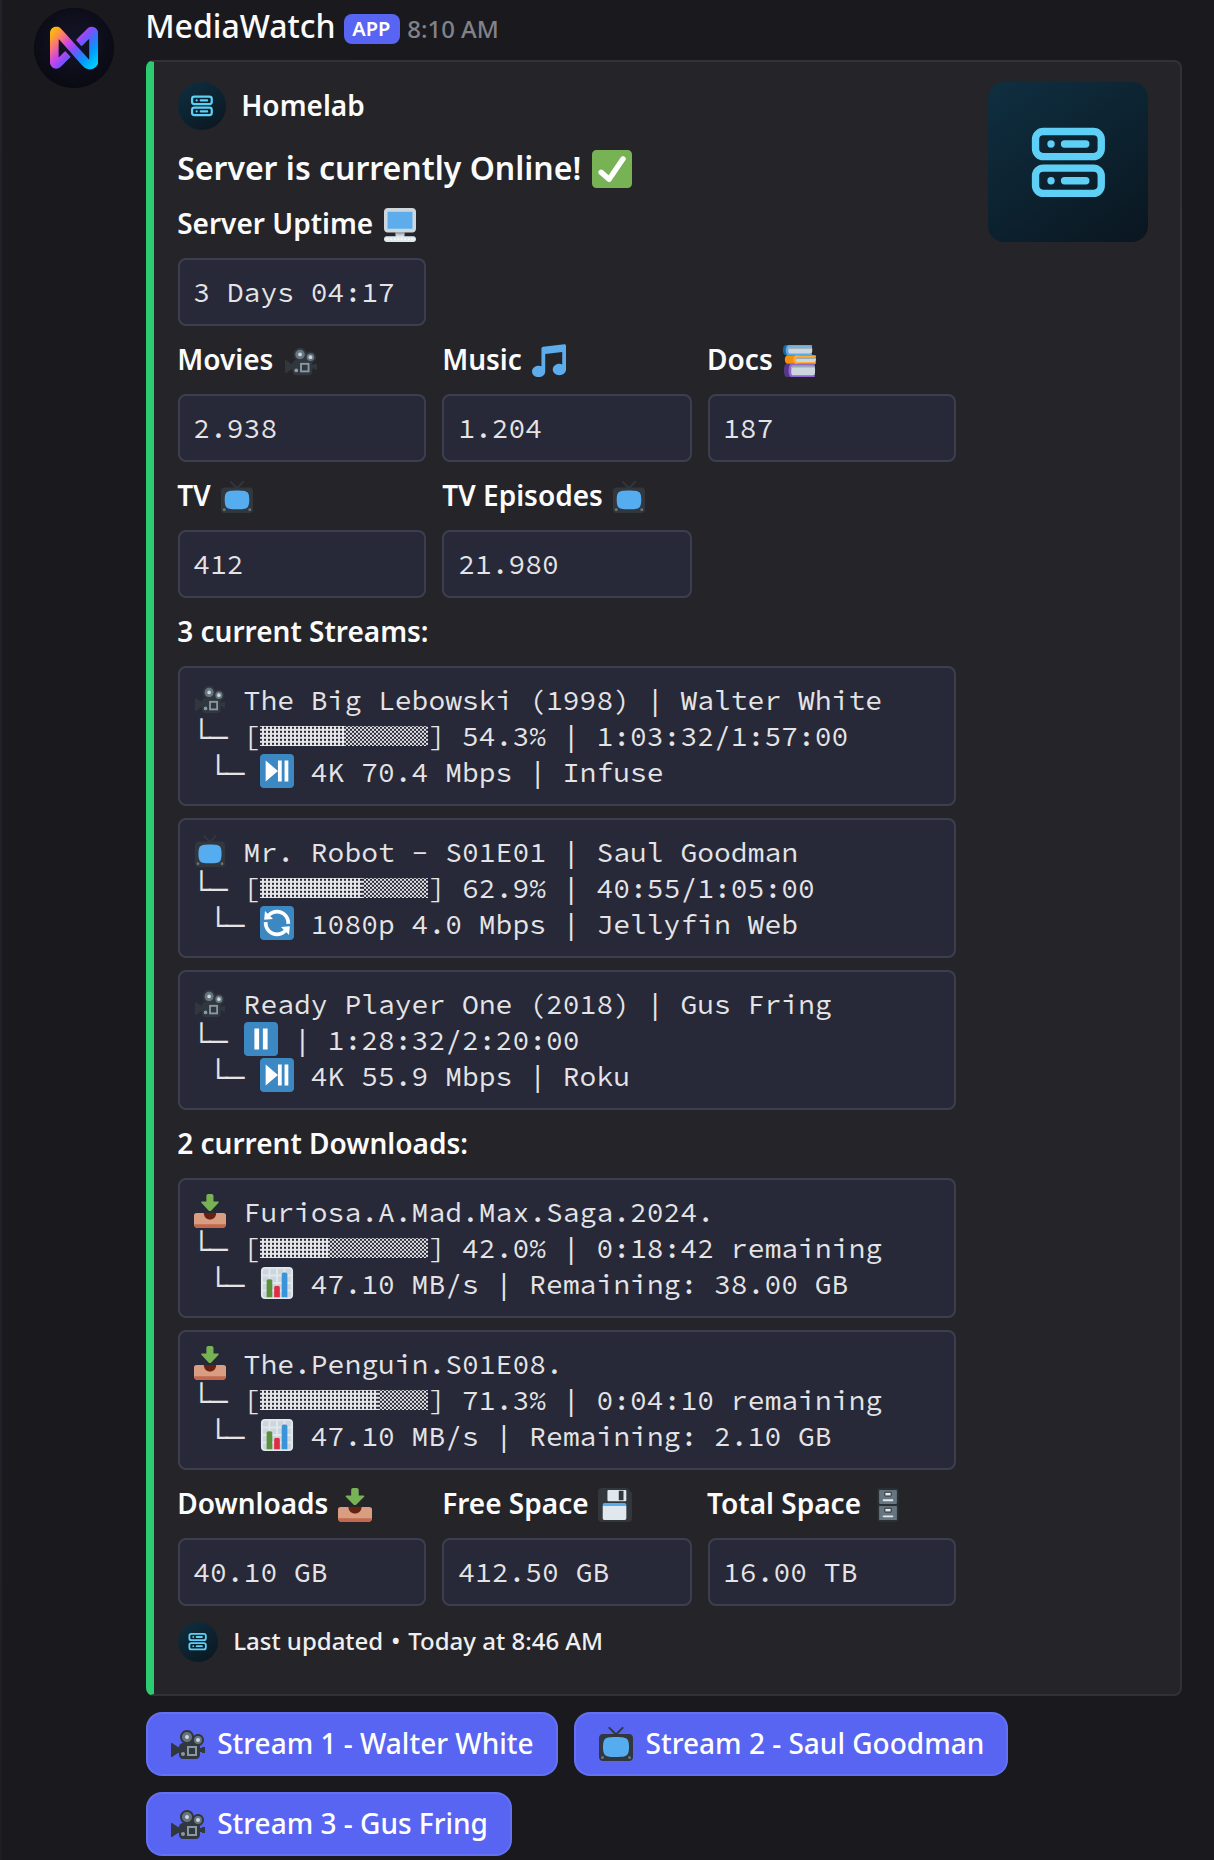Select the TV count 412
1214x1860 pixels.
pos(218,565)
